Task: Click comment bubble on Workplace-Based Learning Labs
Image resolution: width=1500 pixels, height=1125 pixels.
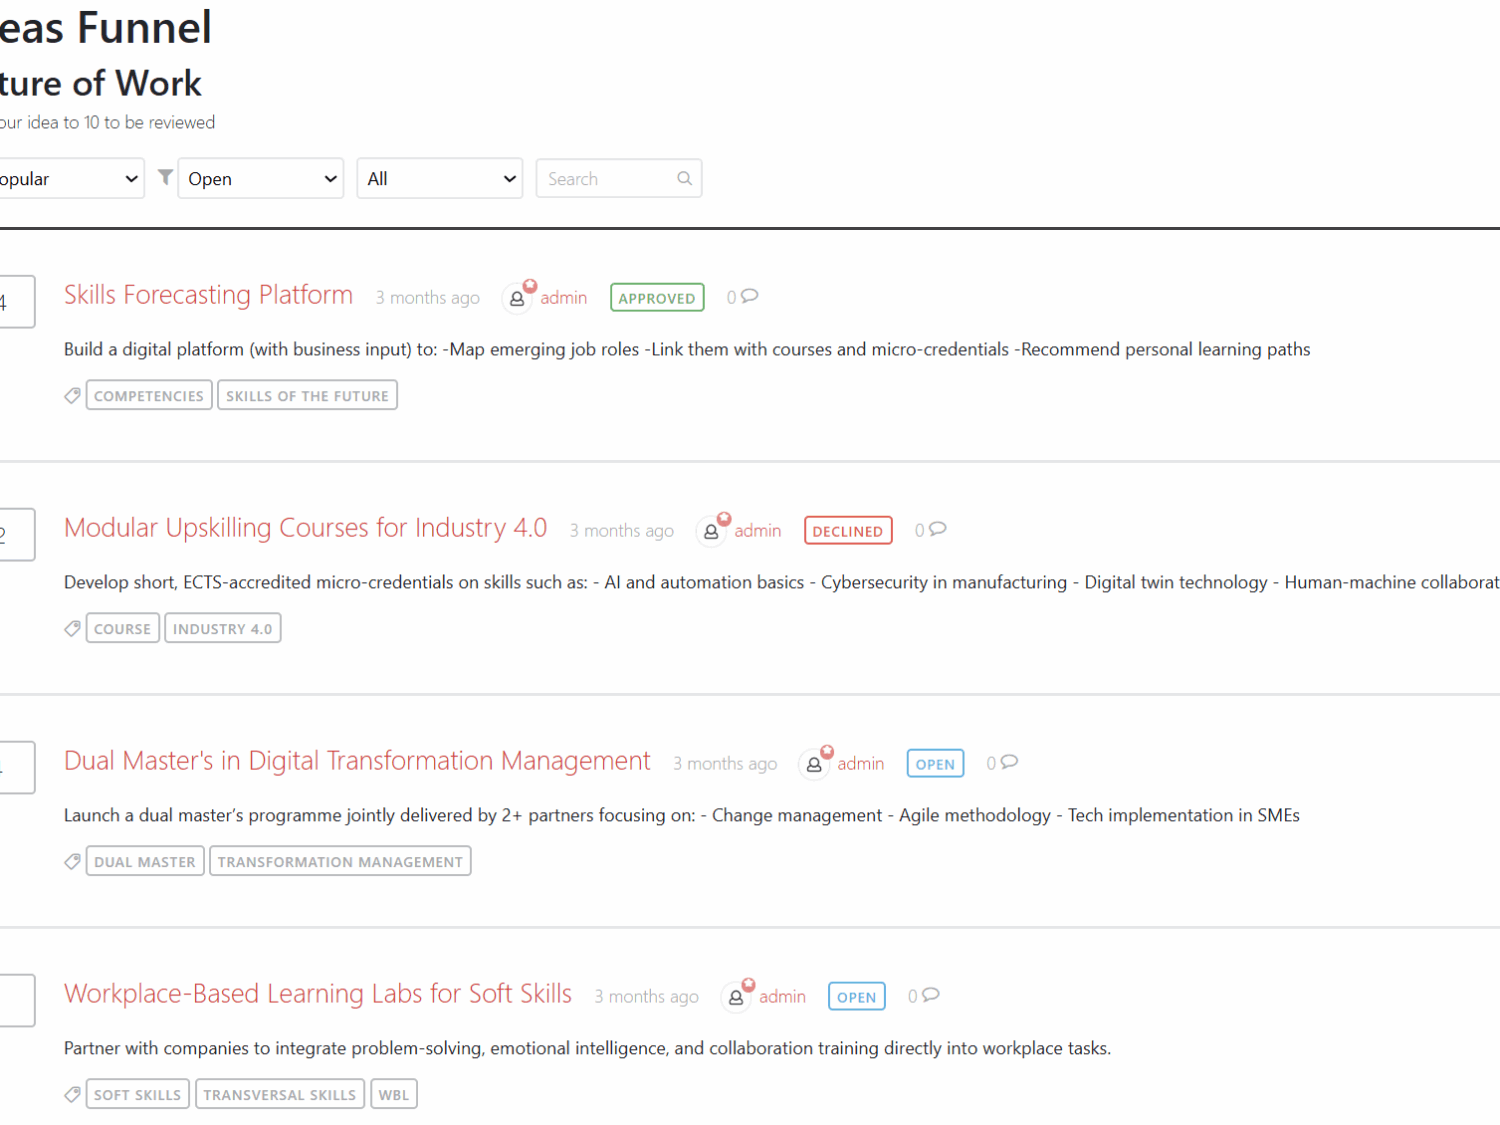Action: pyautogui.click(x=930, y=995)
